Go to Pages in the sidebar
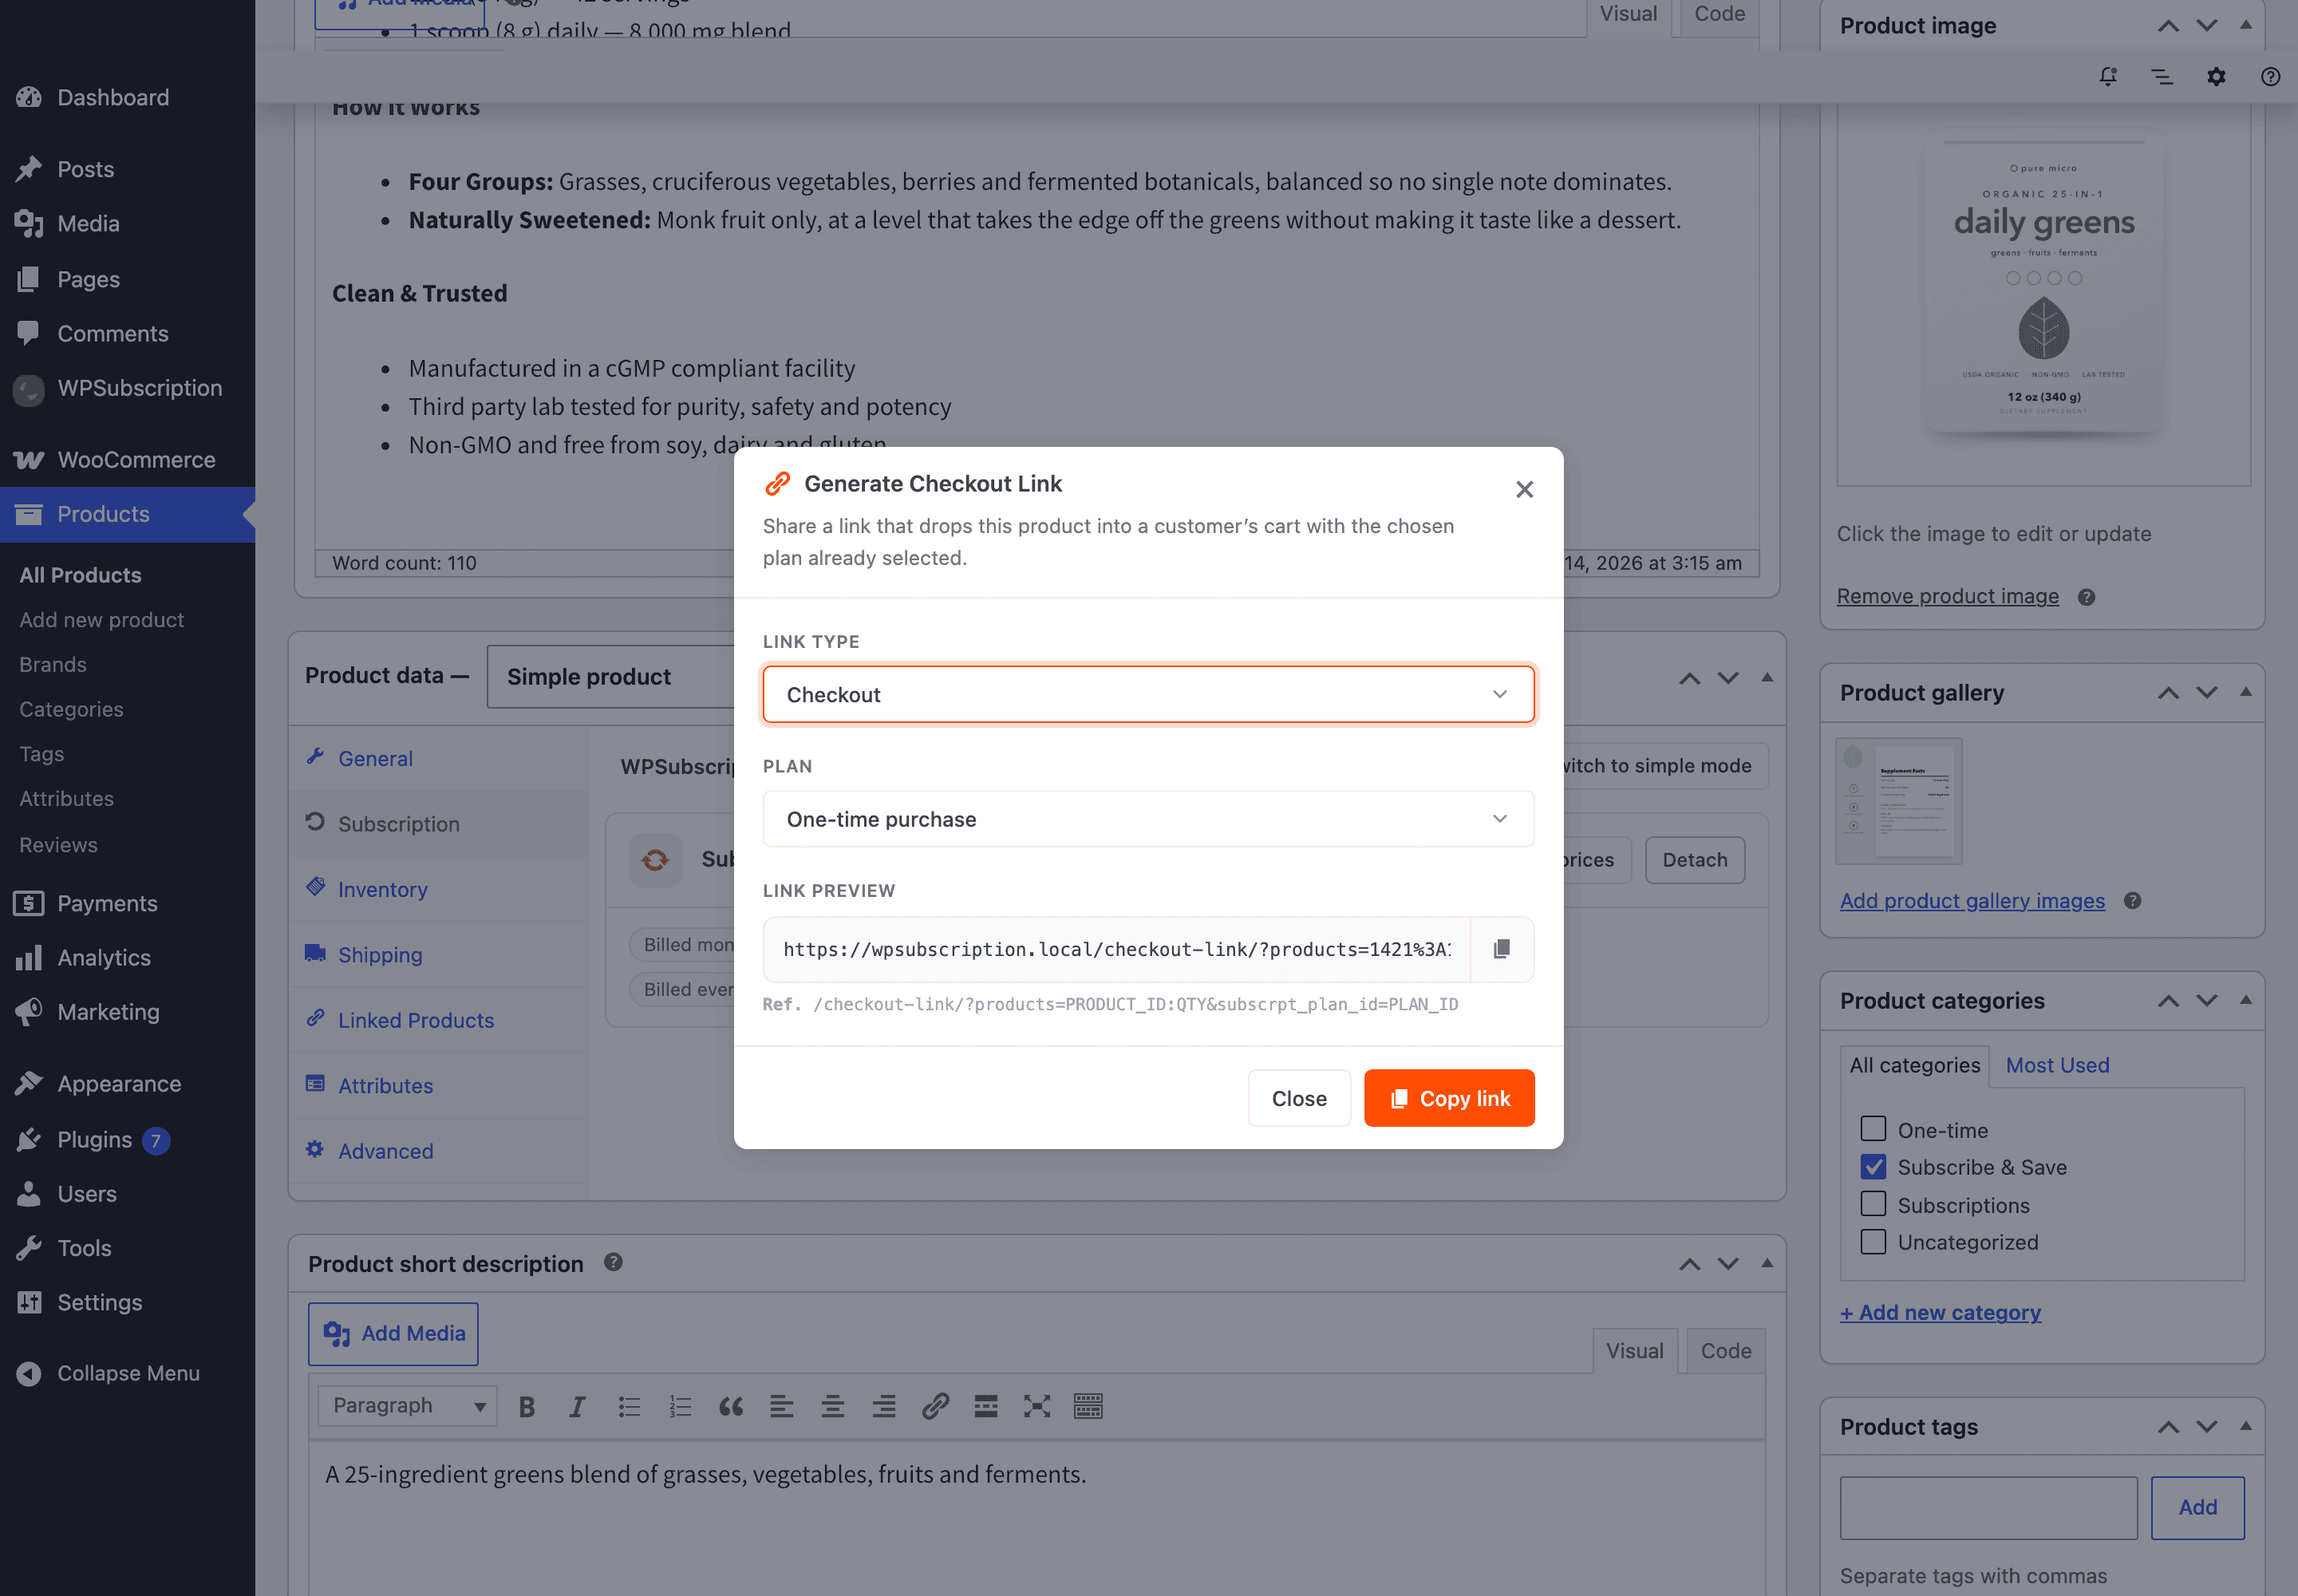 pyautogui.click(x=88, y=279)
